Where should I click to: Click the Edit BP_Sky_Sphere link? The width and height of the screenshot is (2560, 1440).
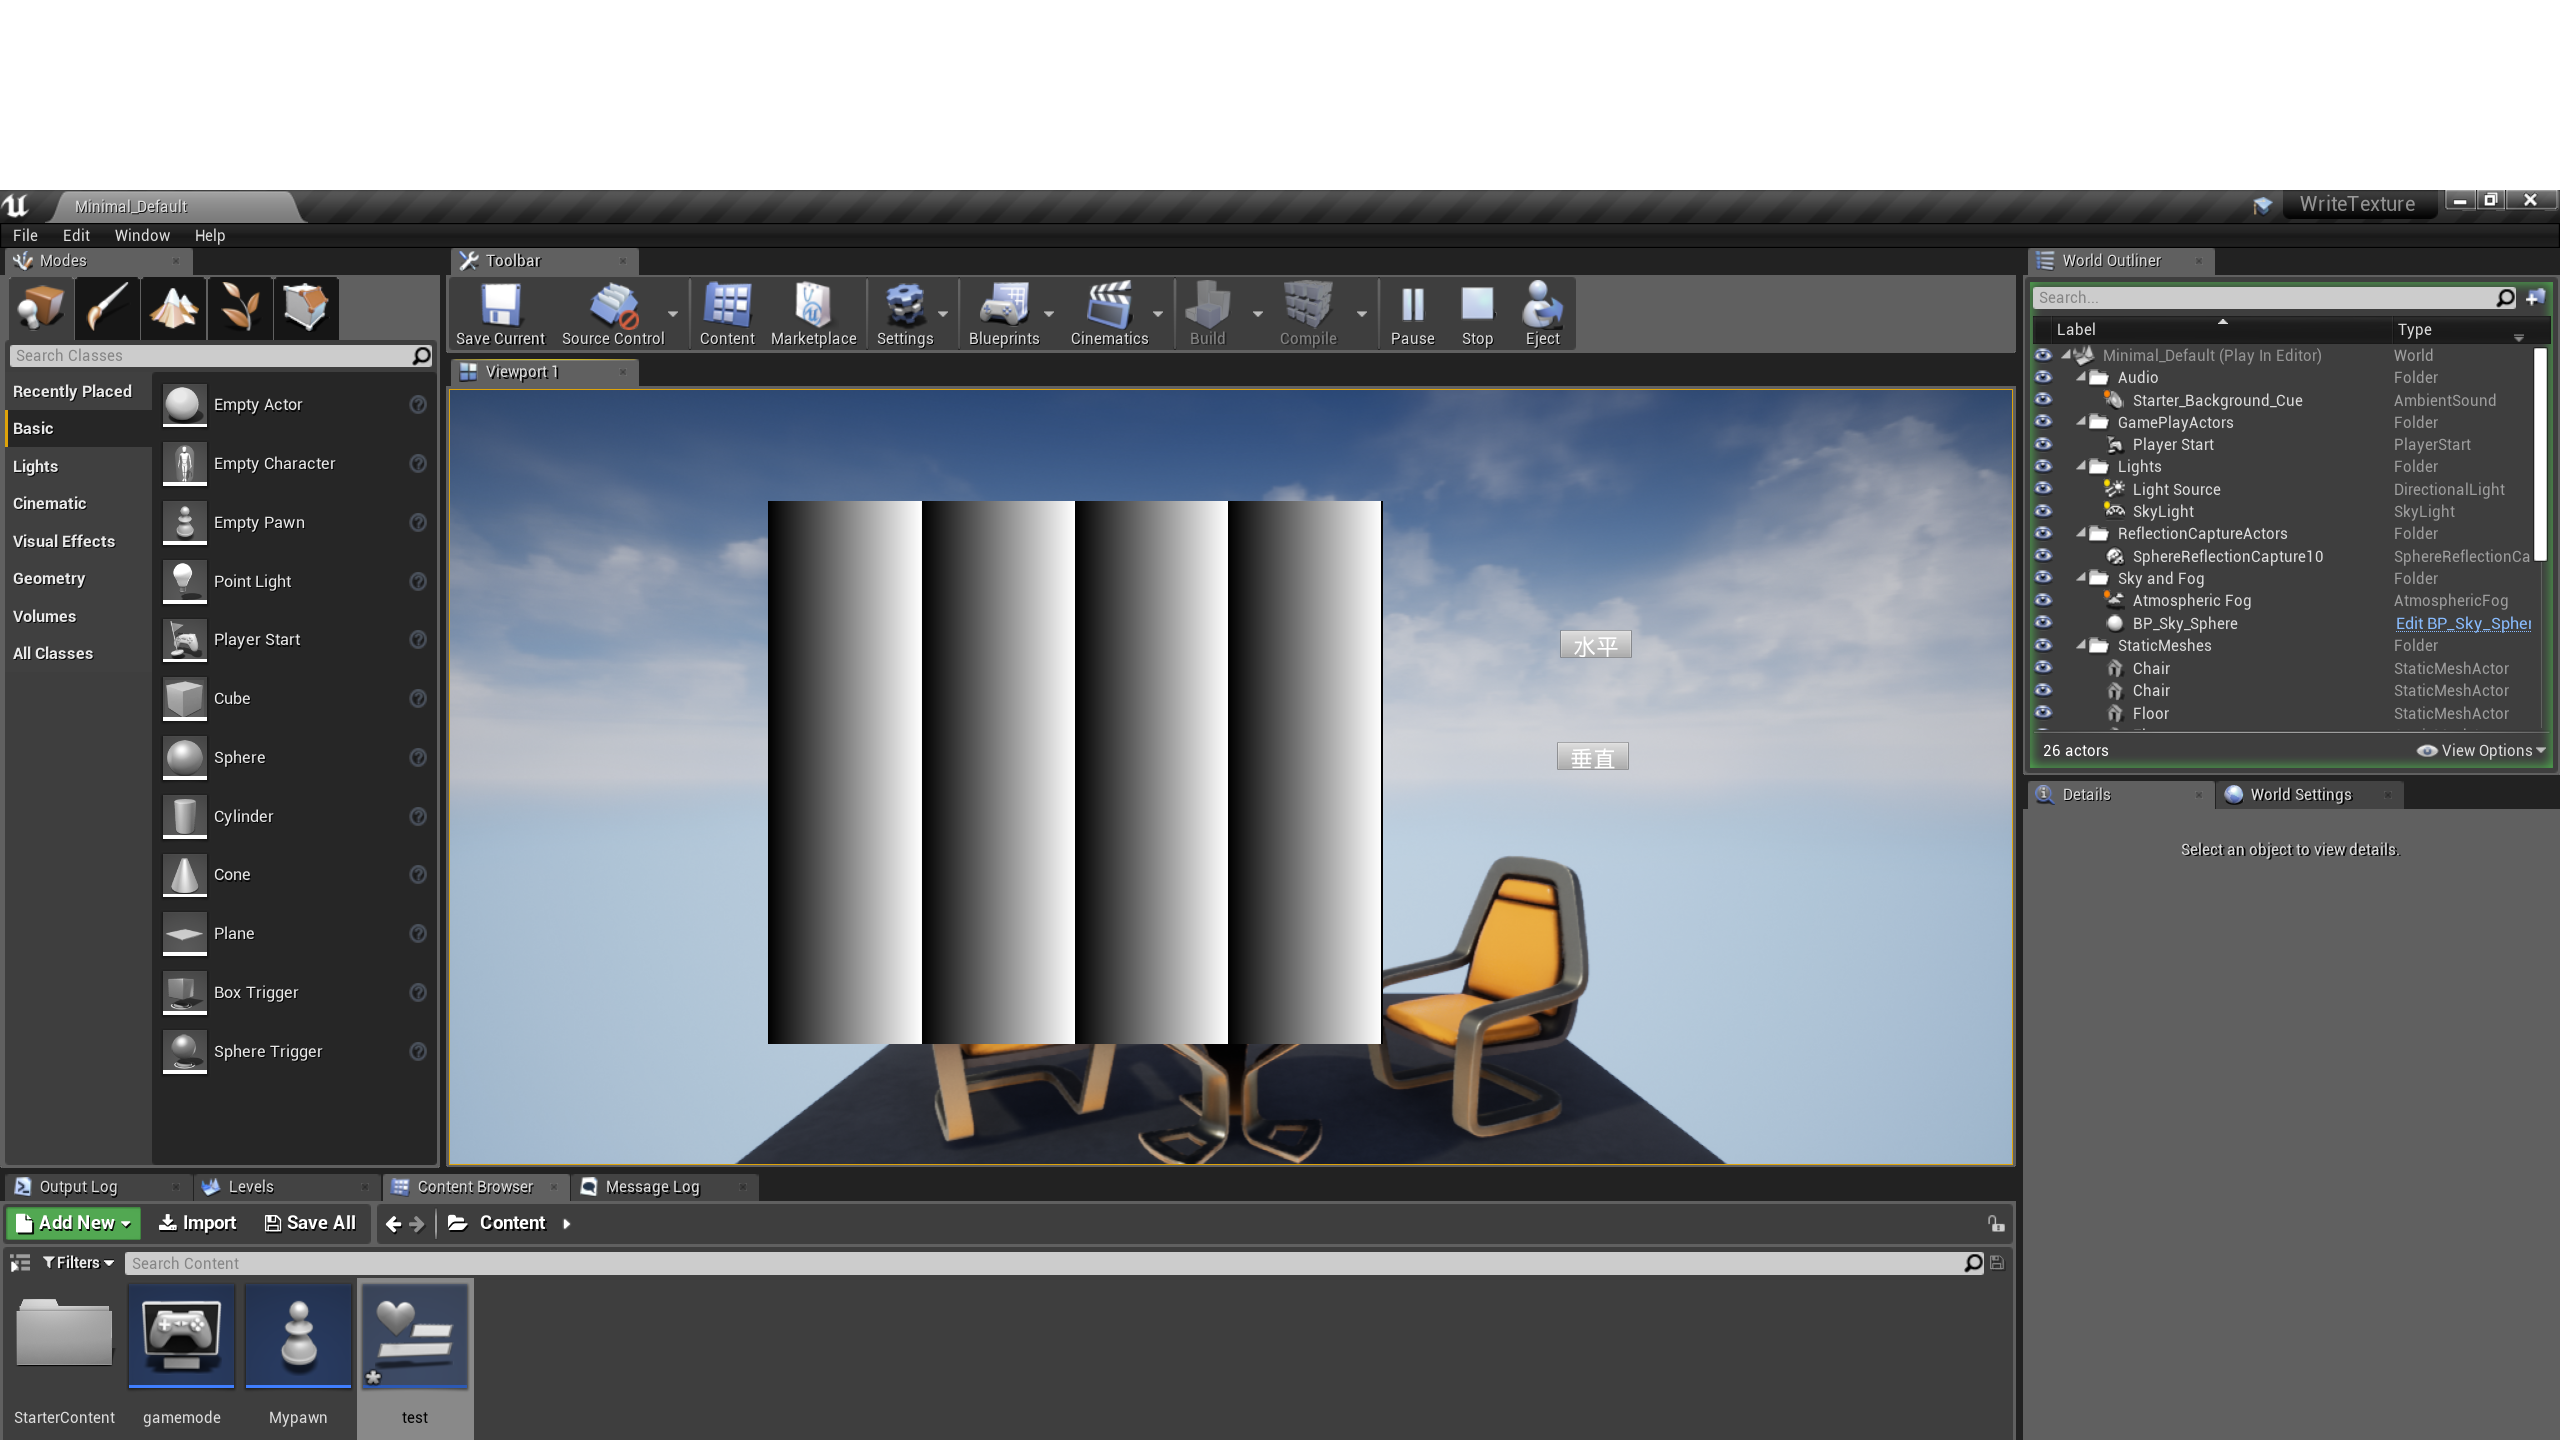2462,623
